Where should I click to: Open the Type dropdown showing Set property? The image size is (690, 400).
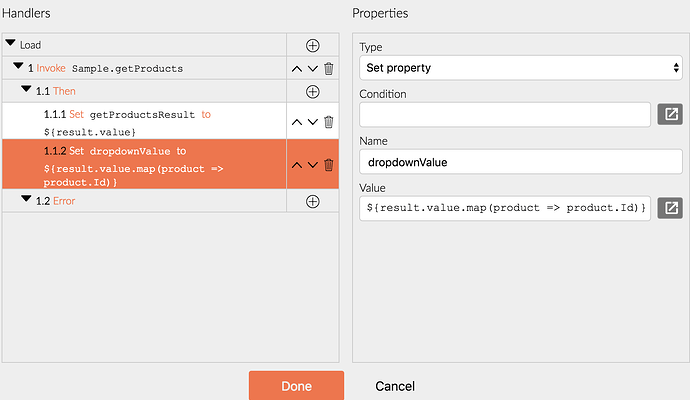[x=519, y=68]
